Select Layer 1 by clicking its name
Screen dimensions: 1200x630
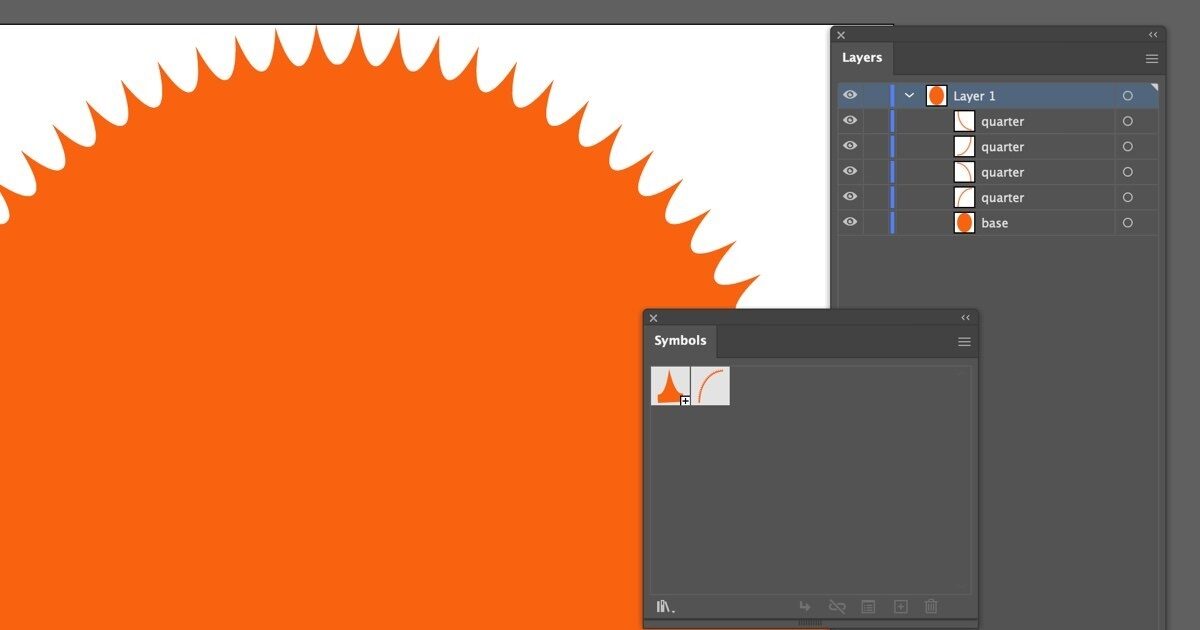973,95
